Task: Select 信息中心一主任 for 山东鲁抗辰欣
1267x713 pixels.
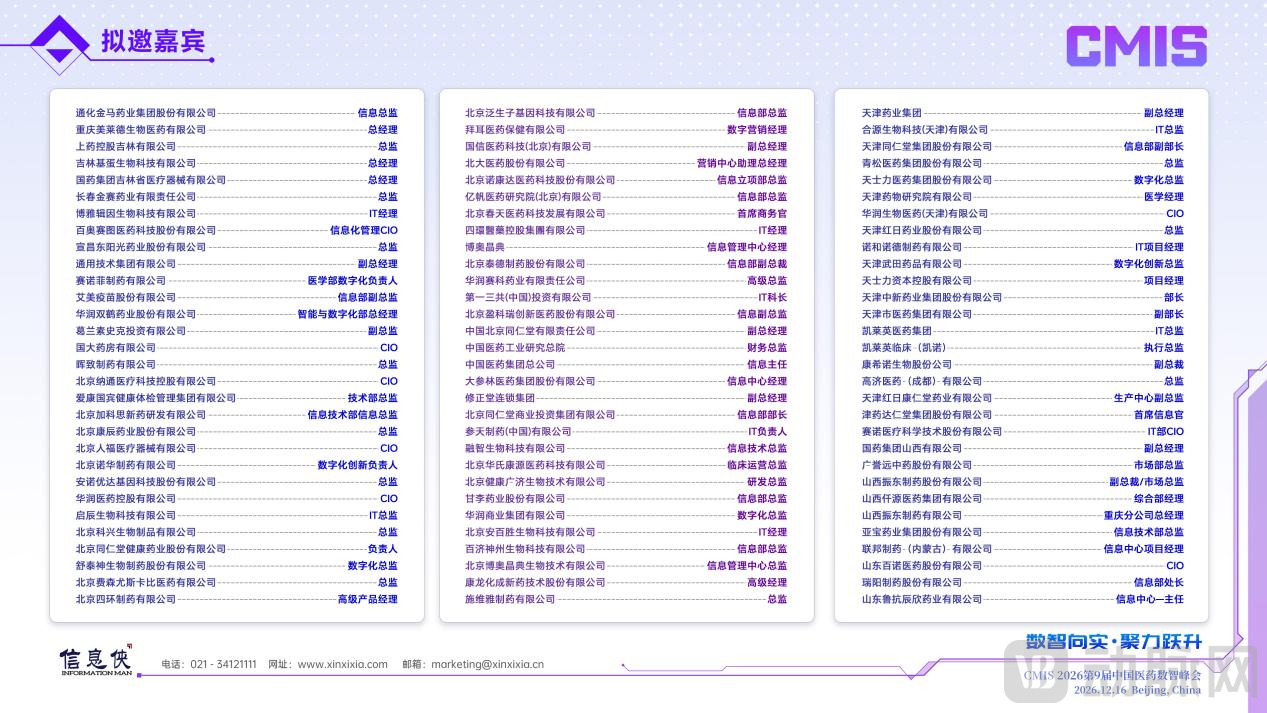Action: coord(1150,599)
